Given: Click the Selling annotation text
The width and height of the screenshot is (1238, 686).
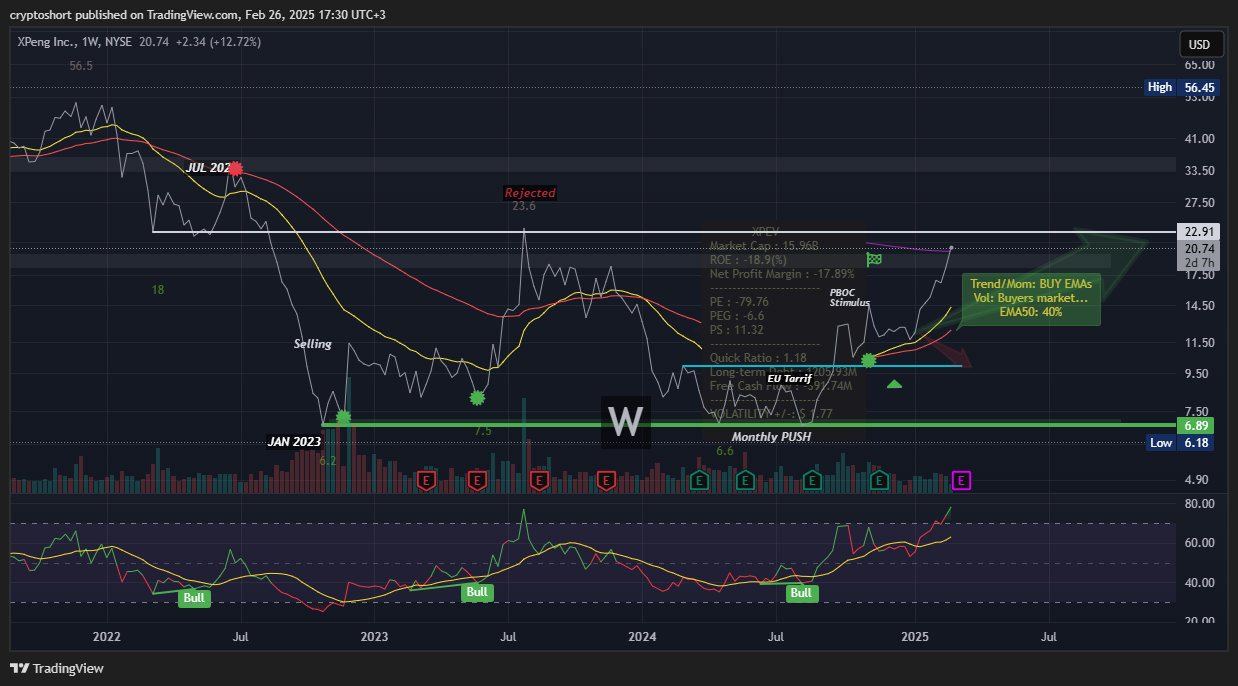Looking at the screenshot, I should [x=312, y=344].
